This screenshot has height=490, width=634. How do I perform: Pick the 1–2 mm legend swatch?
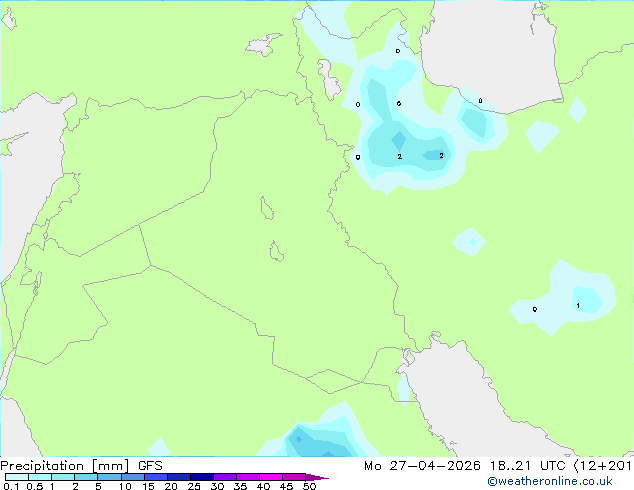tap(63, 477)
